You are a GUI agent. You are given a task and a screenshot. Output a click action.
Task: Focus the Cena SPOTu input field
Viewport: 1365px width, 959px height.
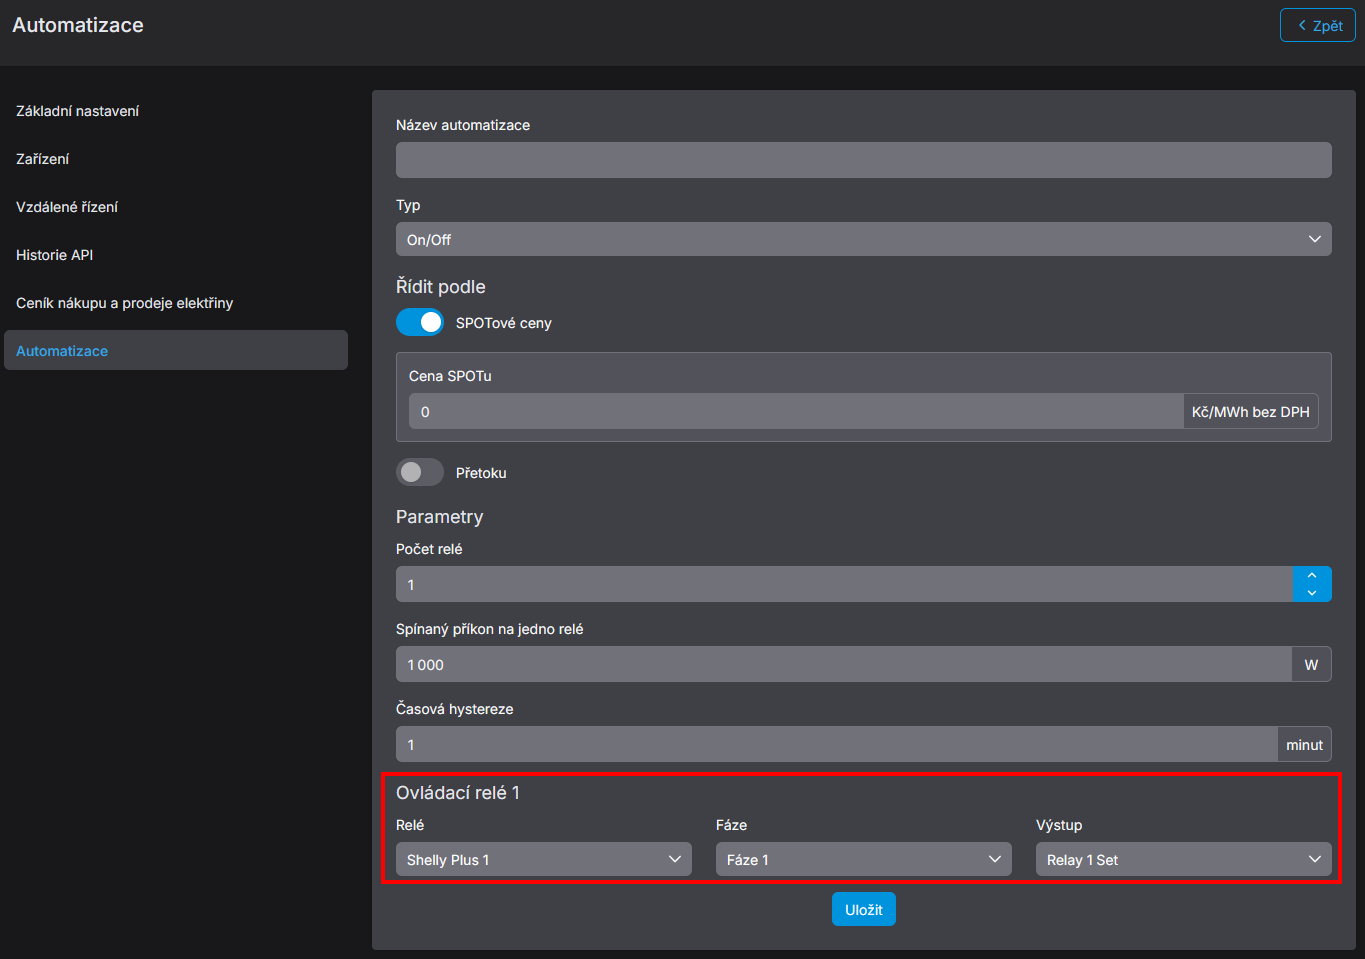tap(795, 412)
